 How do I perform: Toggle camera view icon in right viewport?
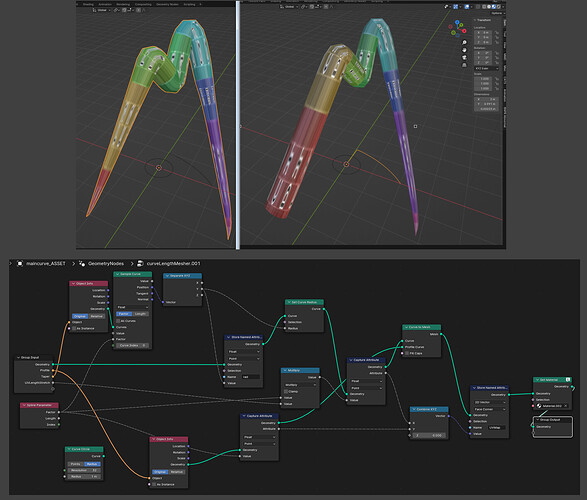click(x=464, y=57)
